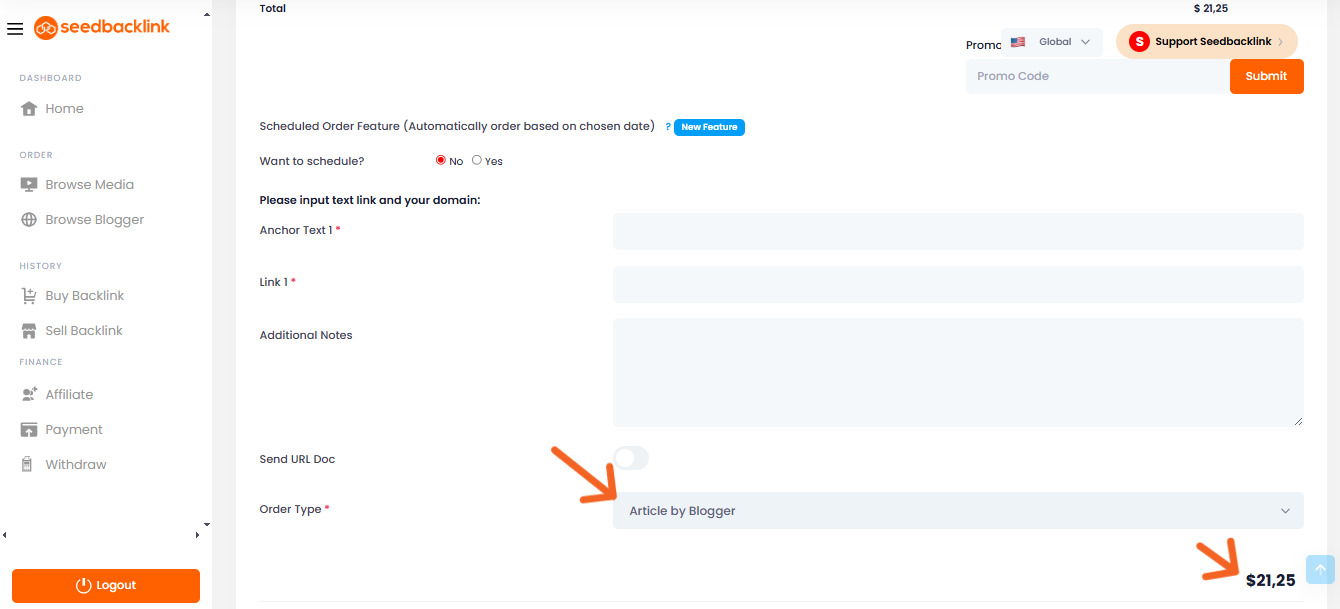Click the Withdraw icon in sidebar

point(29,464)
